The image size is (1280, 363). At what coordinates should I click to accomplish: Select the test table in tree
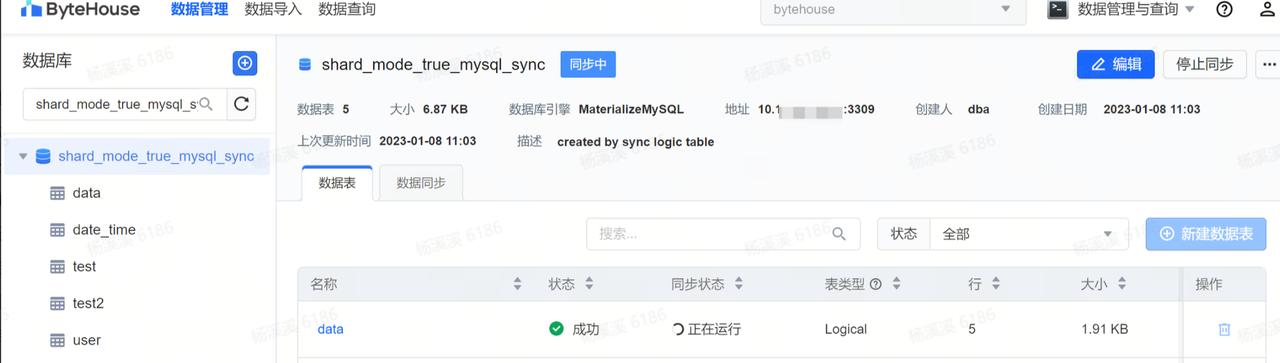pos(84,267)
